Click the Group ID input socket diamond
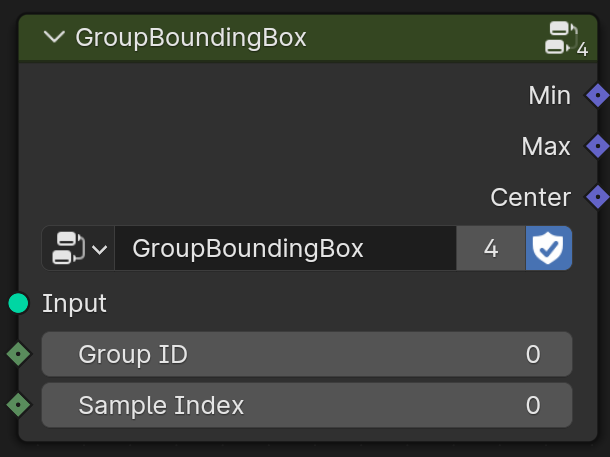The width and height of the screenshot is (610, 457). tap(18, 354)
